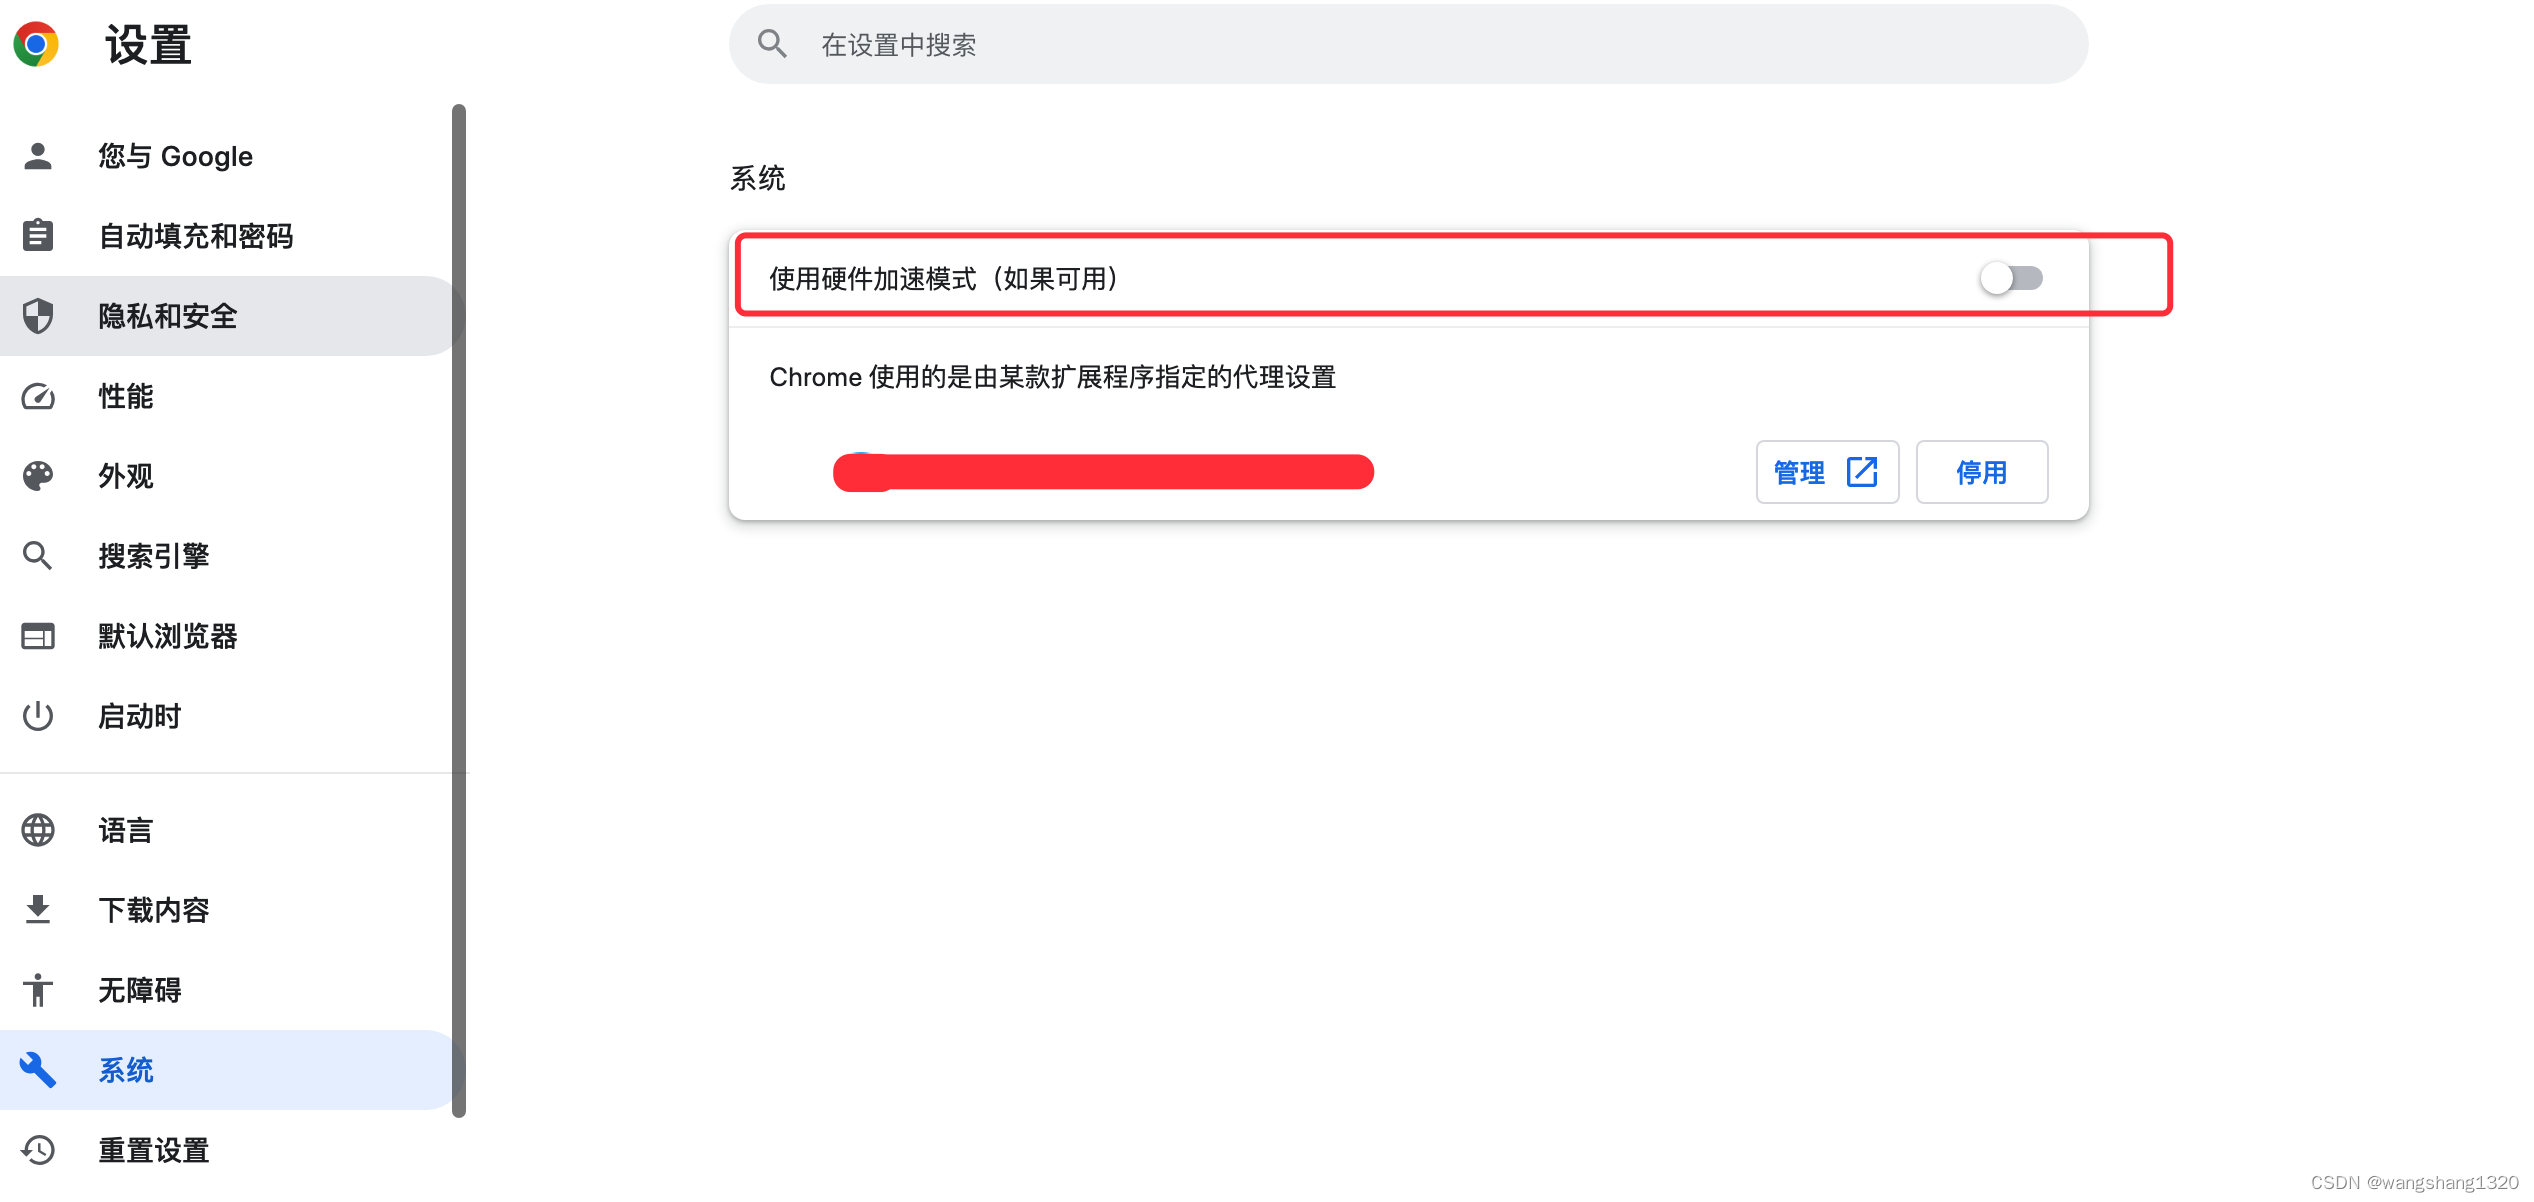Open 无障碍 settings
The width and height of the screenshot is (2534, 1202).
tap(228, 990)
